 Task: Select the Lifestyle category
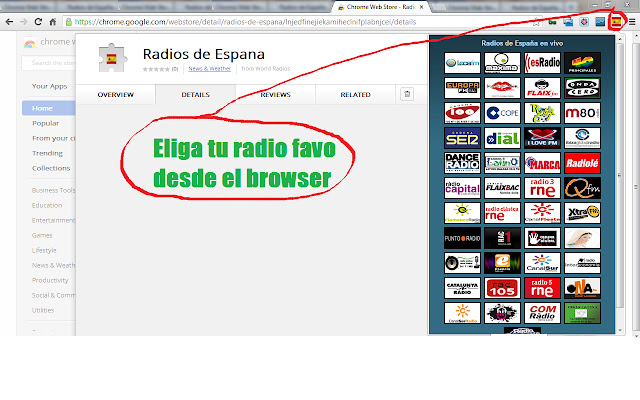pyautogui.click(x=44, y=250)
